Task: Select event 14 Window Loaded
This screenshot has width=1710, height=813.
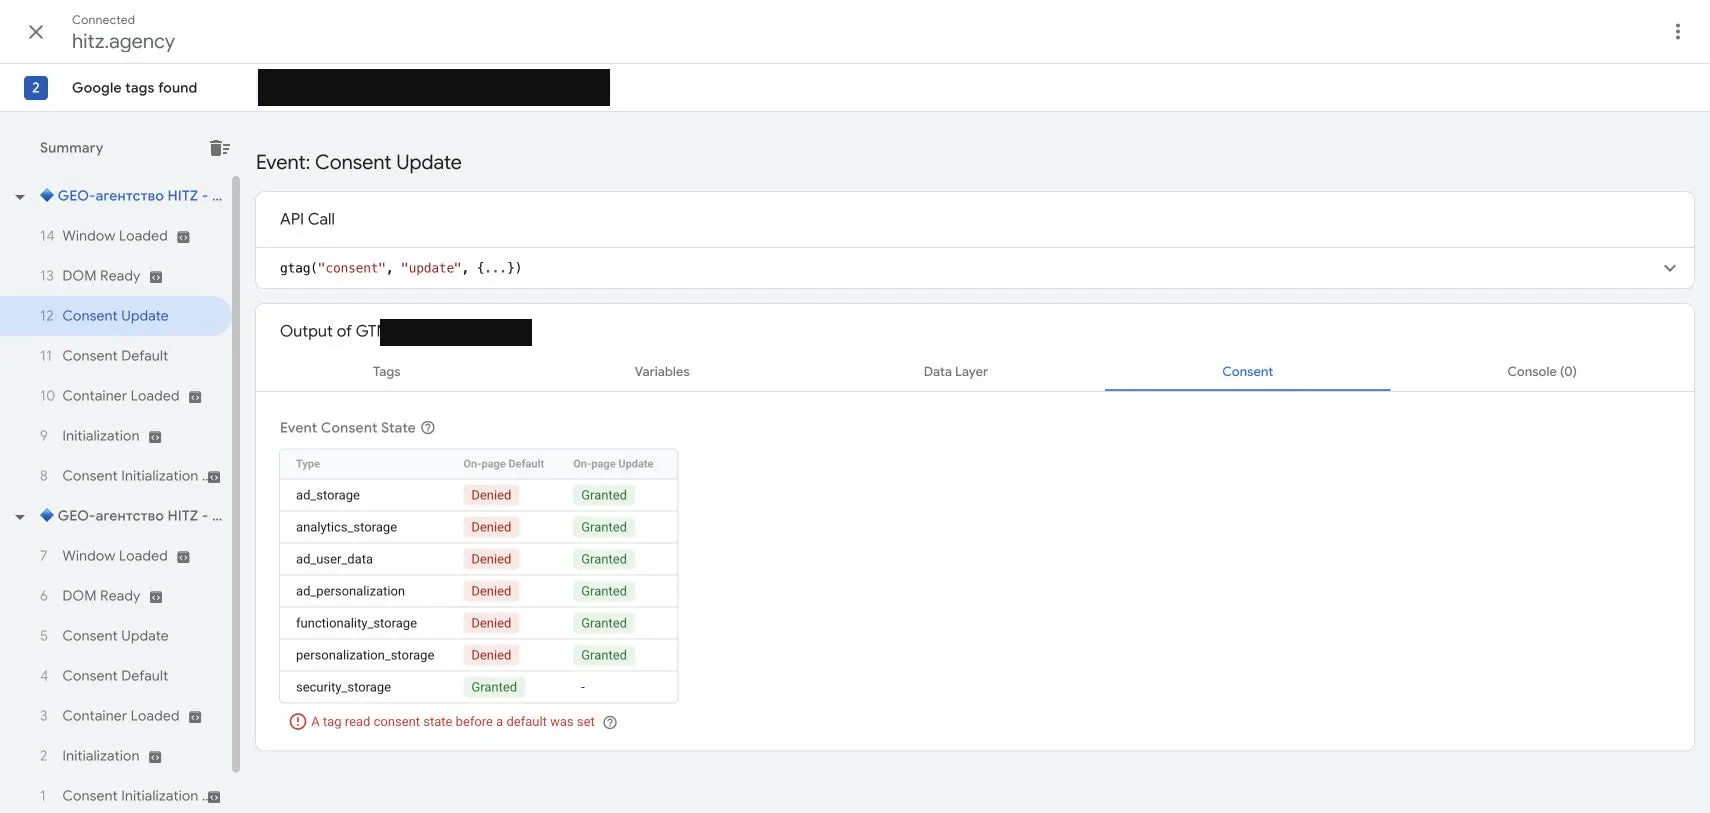Action: [x=115, y=236]
